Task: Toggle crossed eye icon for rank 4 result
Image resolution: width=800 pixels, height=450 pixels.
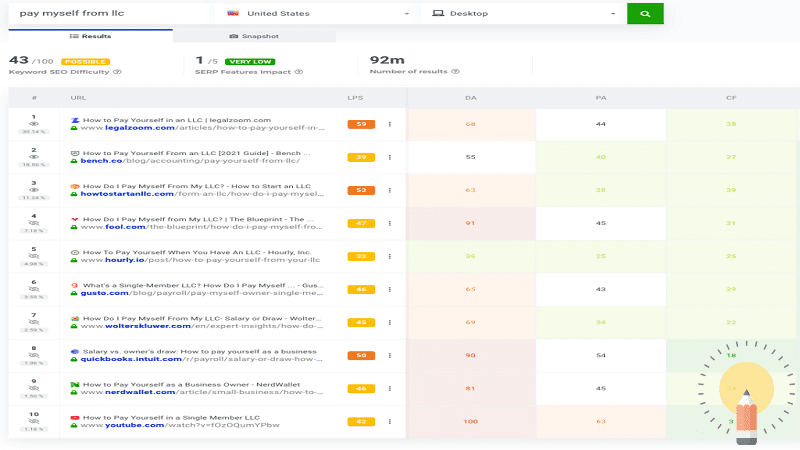Action: [x=34, y=223]
